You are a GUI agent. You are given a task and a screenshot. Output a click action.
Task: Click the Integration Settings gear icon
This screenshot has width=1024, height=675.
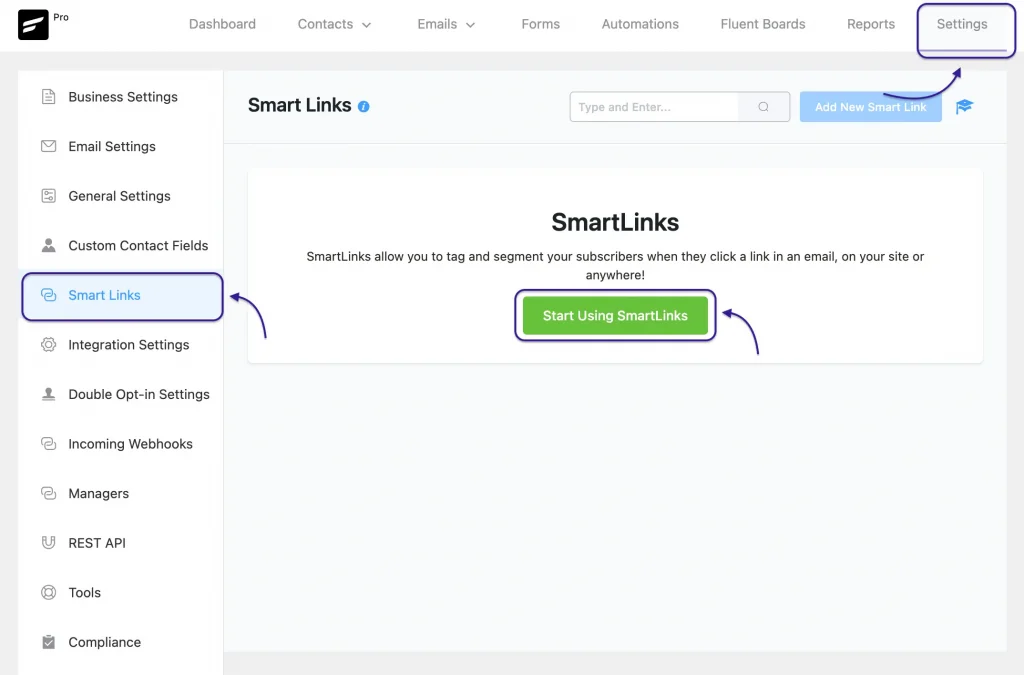pos(47,344)
